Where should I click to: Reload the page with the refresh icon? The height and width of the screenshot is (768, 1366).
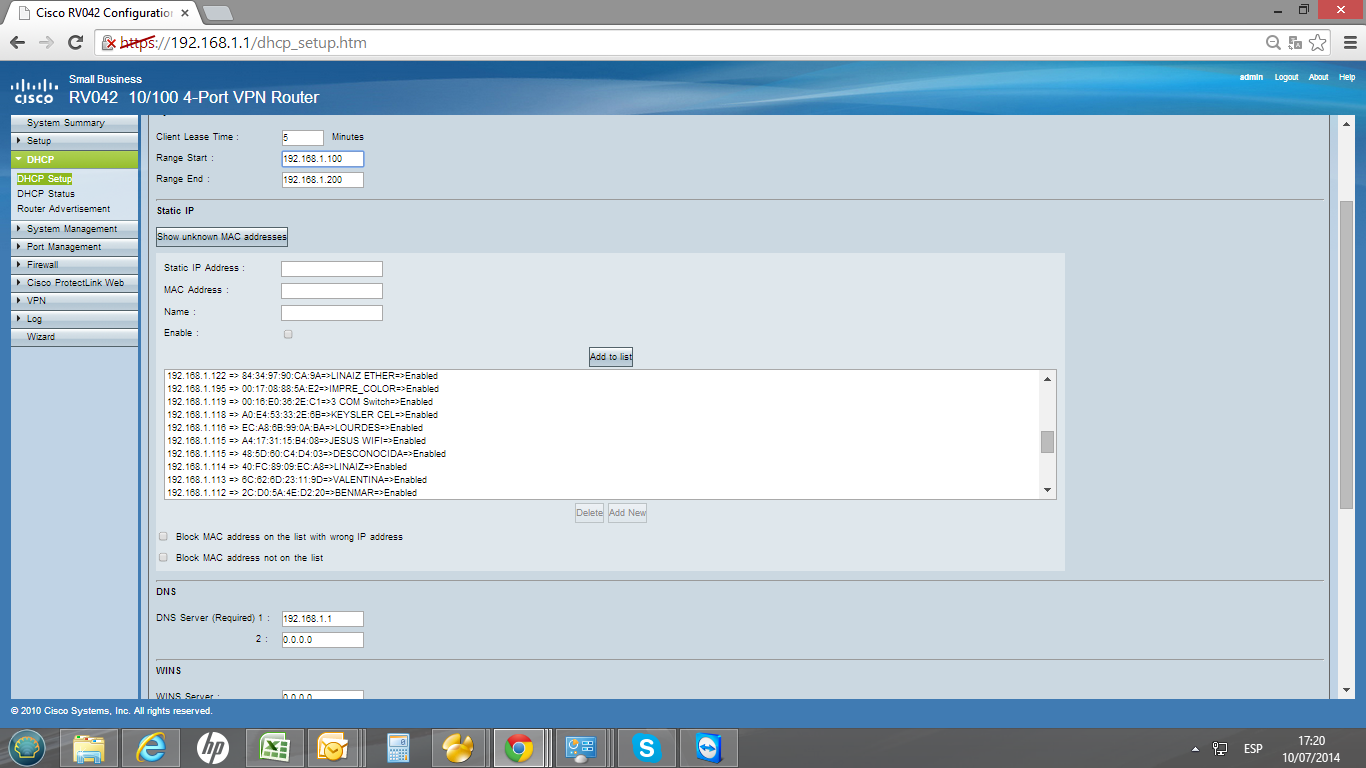click(x=75, y=43)
